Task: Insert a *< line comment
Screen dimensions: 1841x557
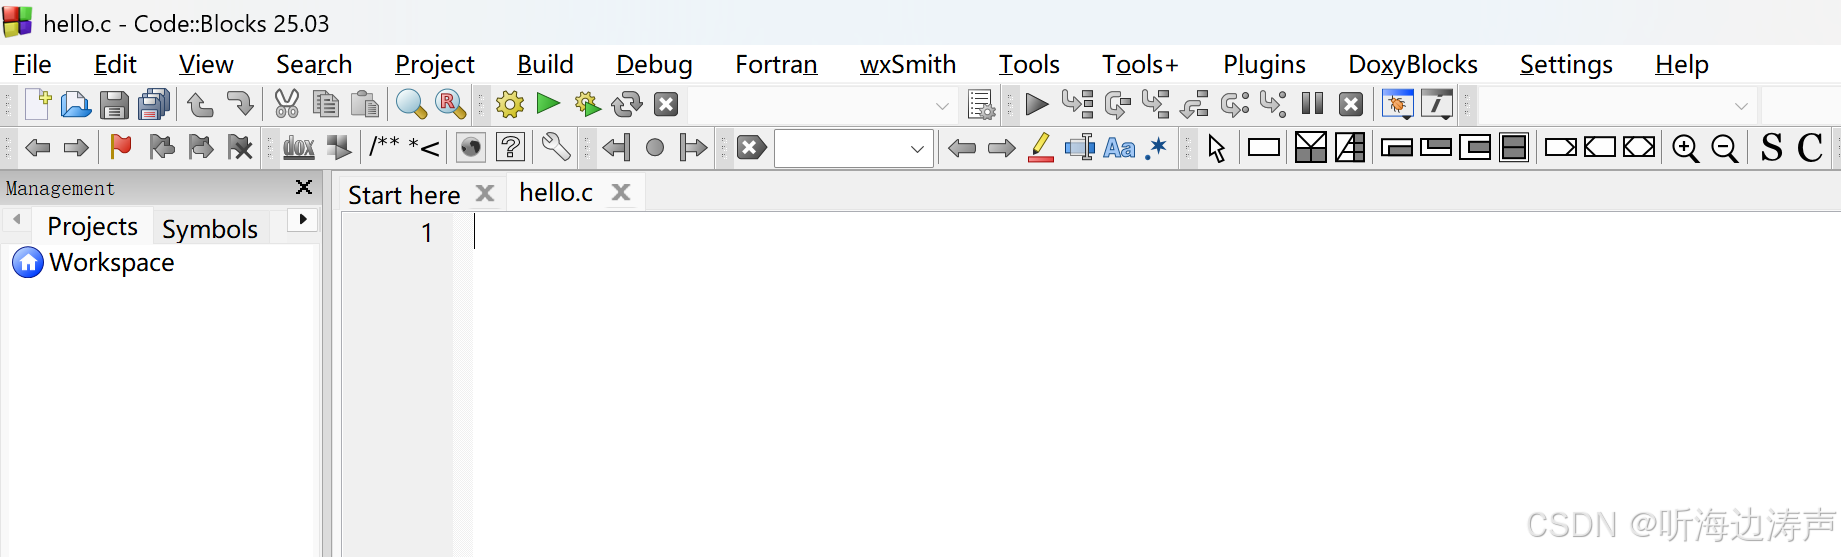Action: pyautogui.click(x=424, y=148)
